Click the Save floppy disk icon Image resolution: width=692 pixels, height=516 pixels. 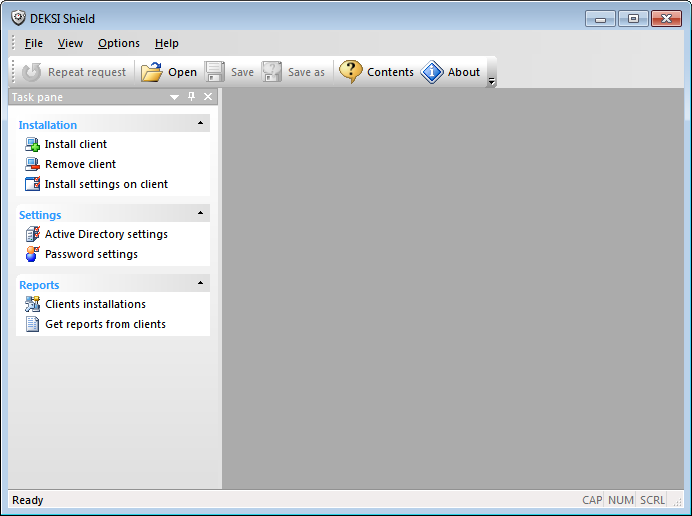click(x=215, y=72)
